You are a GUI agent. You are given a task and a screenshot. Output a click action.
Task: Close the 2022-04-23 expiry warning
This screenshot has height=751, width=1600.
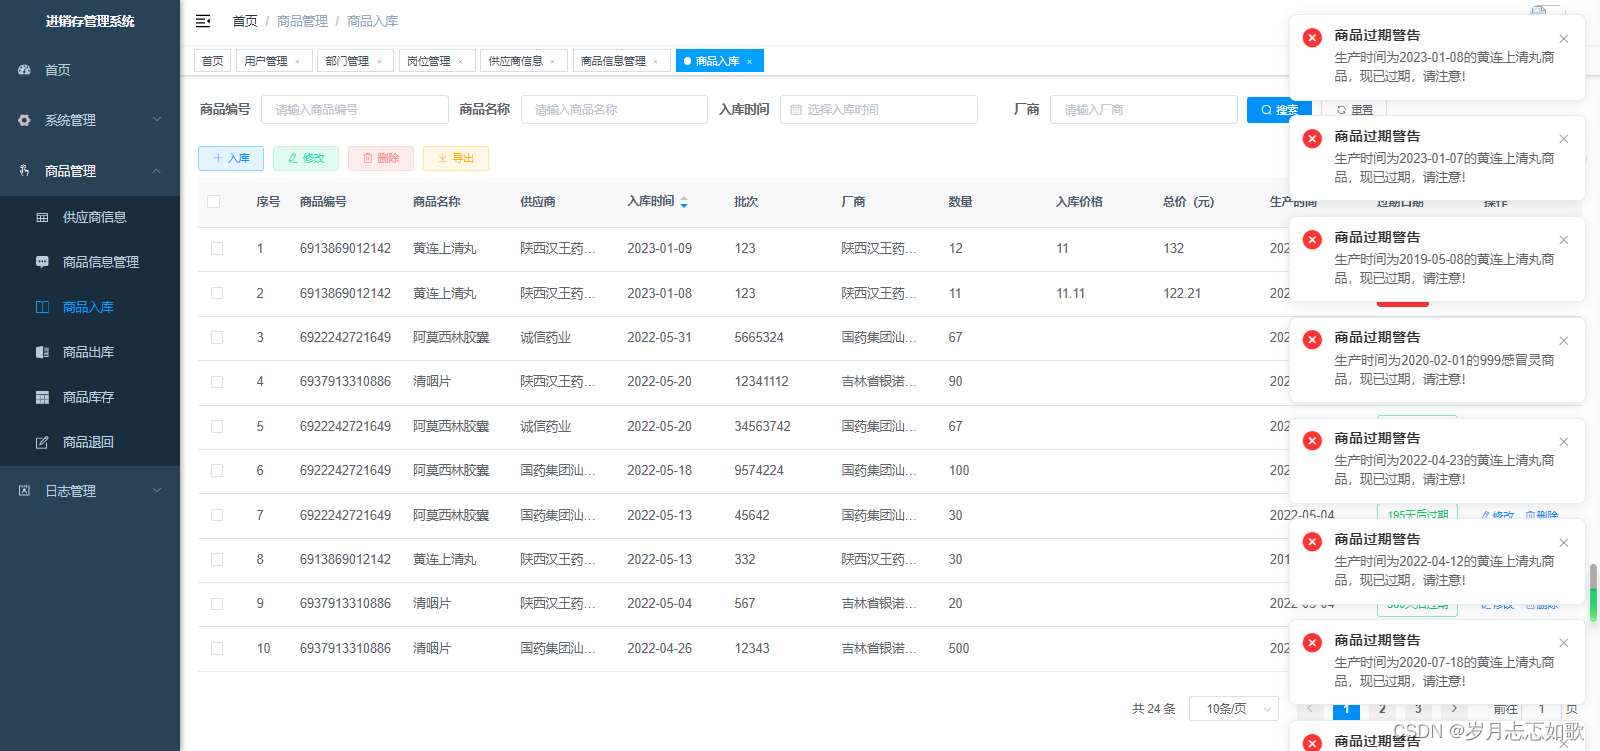[1564, 442]
